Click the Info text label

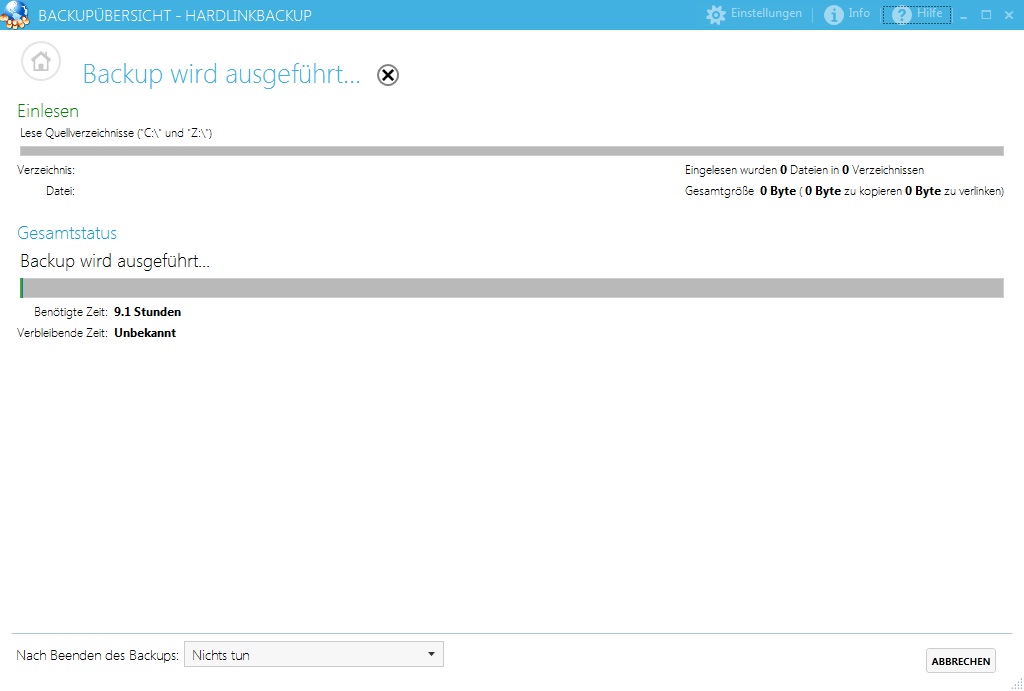click(x=859, y=14)
